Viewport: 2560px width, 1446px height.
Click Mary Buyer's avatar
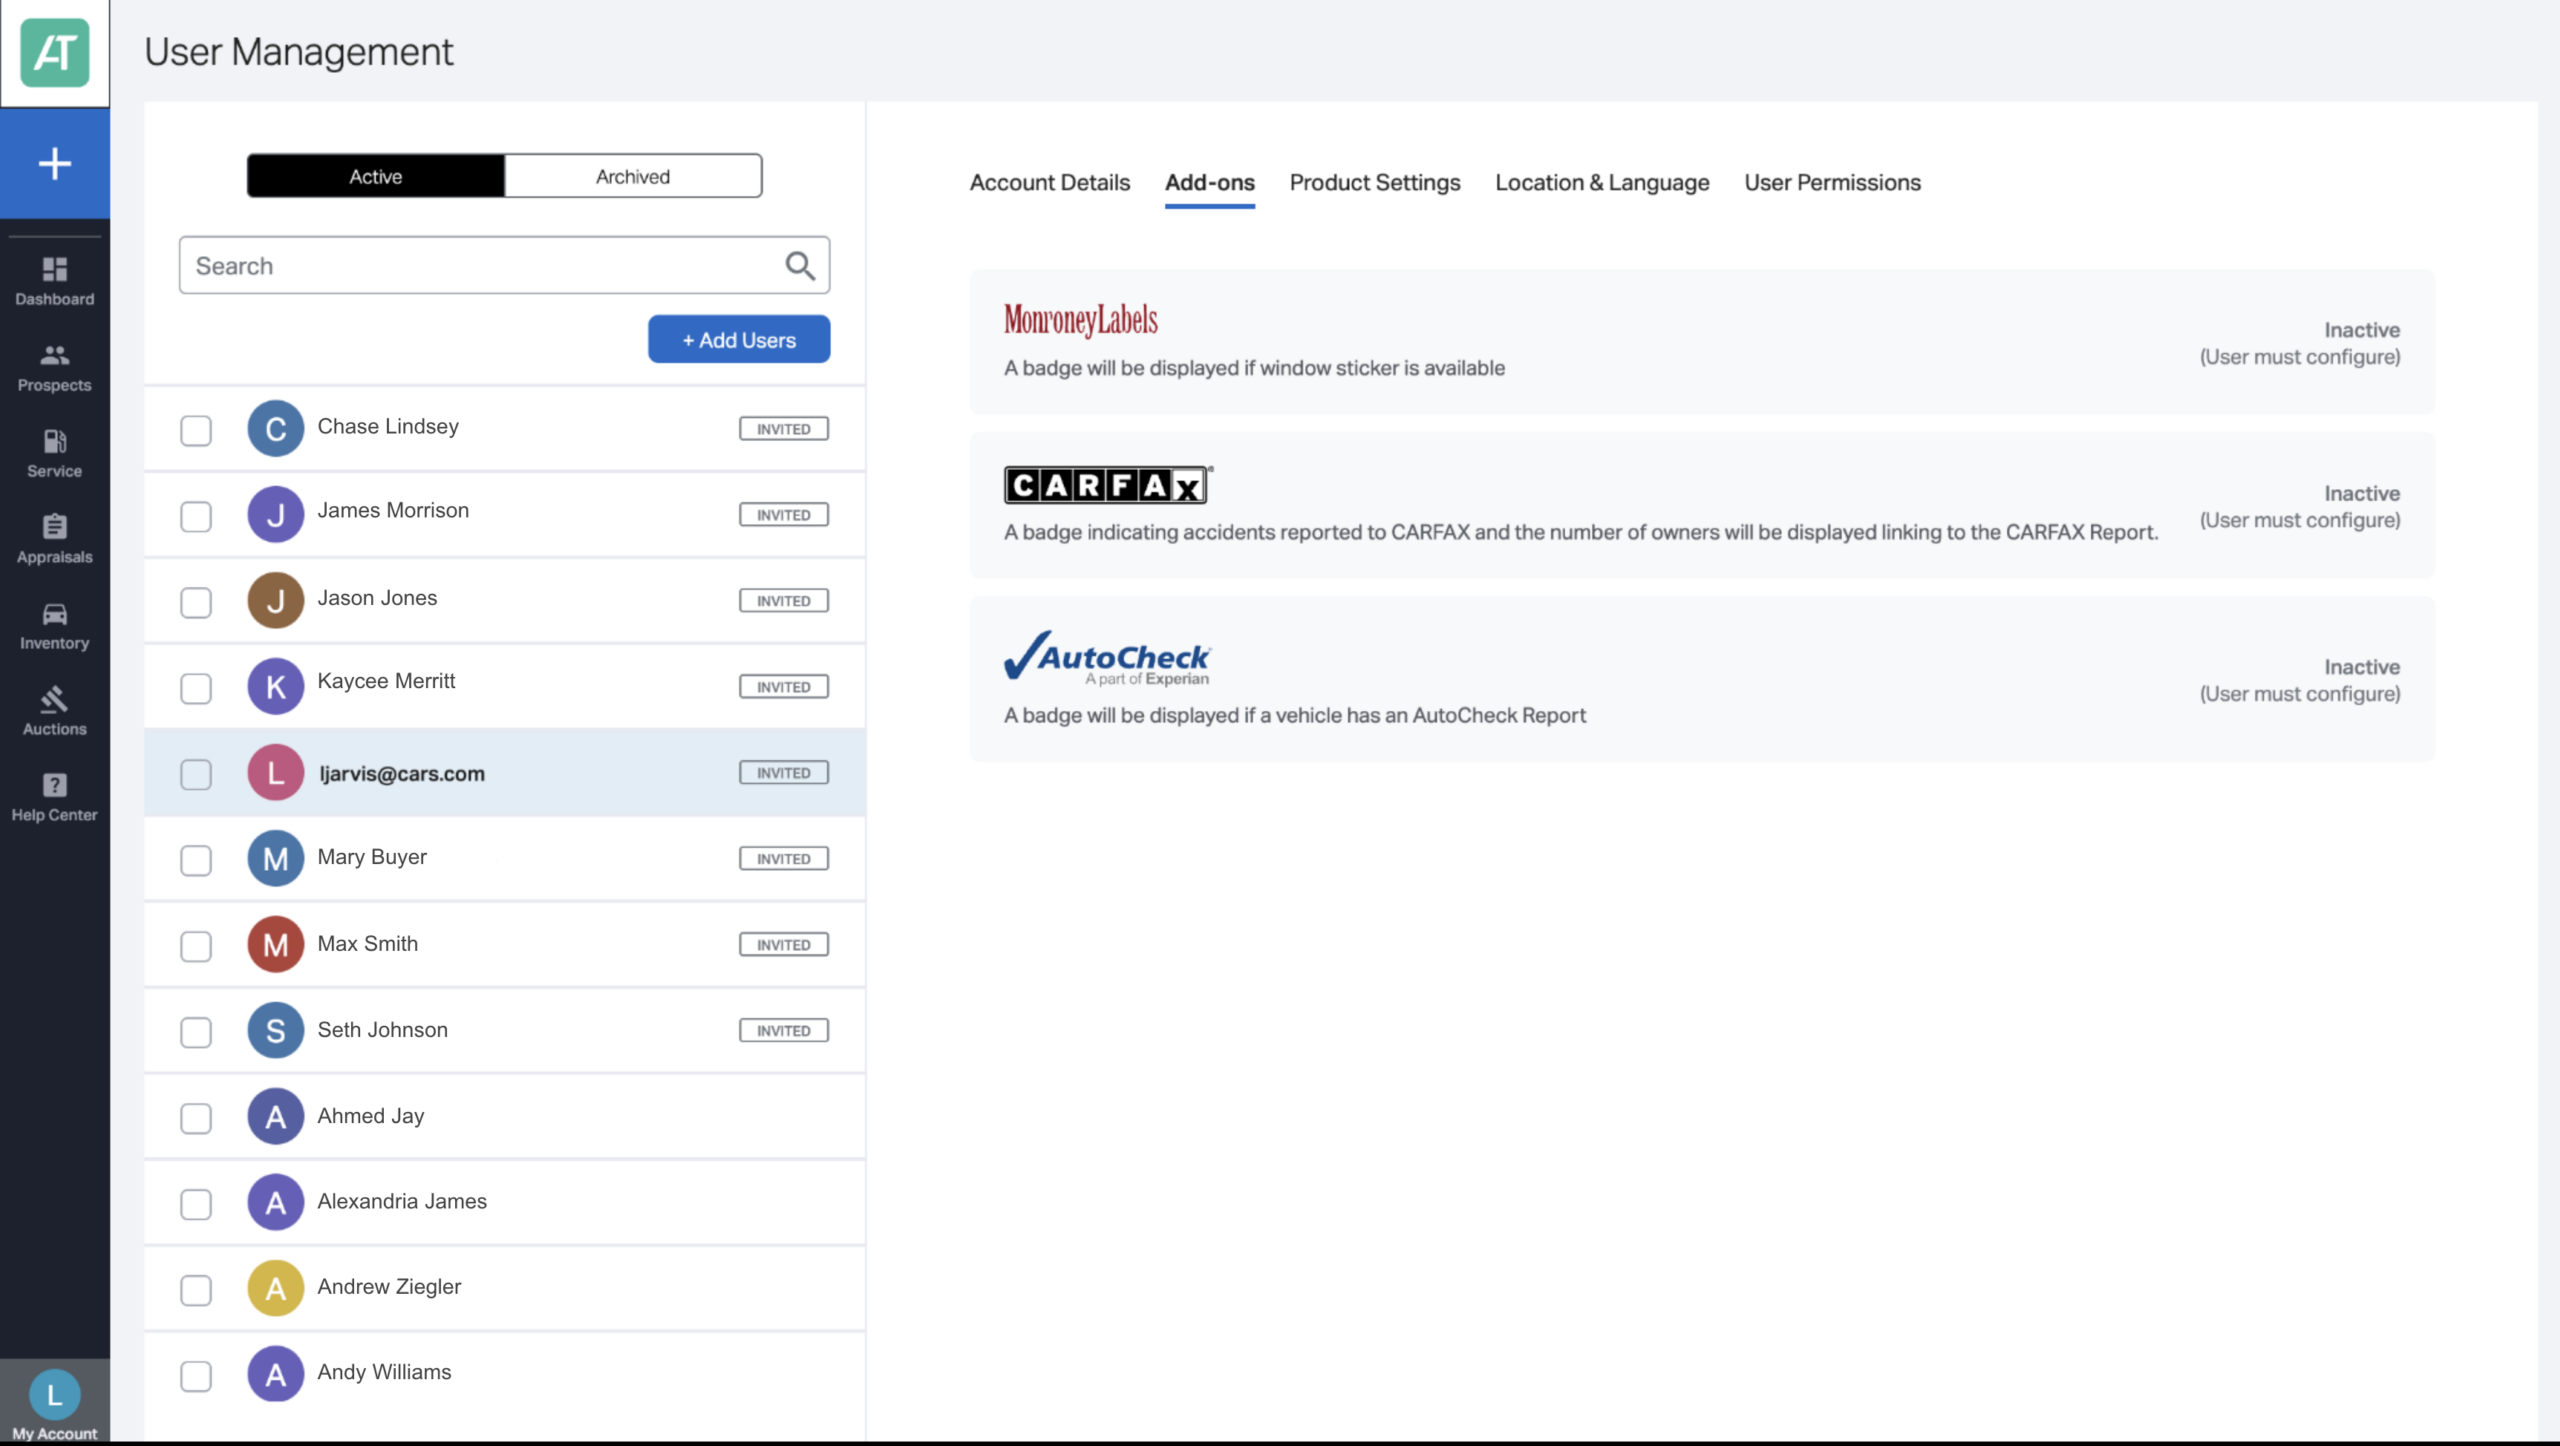pyautogui.click(x=276, y=859)
